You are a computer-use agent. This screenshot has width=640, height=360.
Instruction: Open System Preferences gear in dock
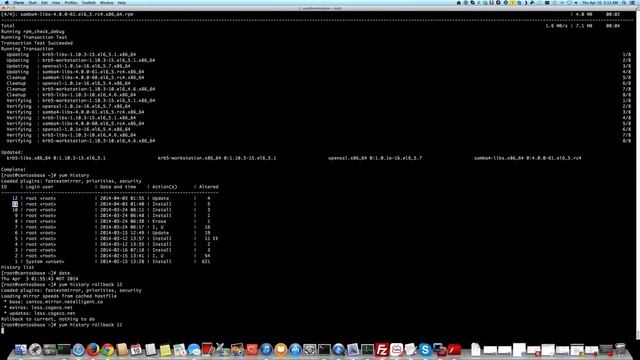click(x=309, y=350)
